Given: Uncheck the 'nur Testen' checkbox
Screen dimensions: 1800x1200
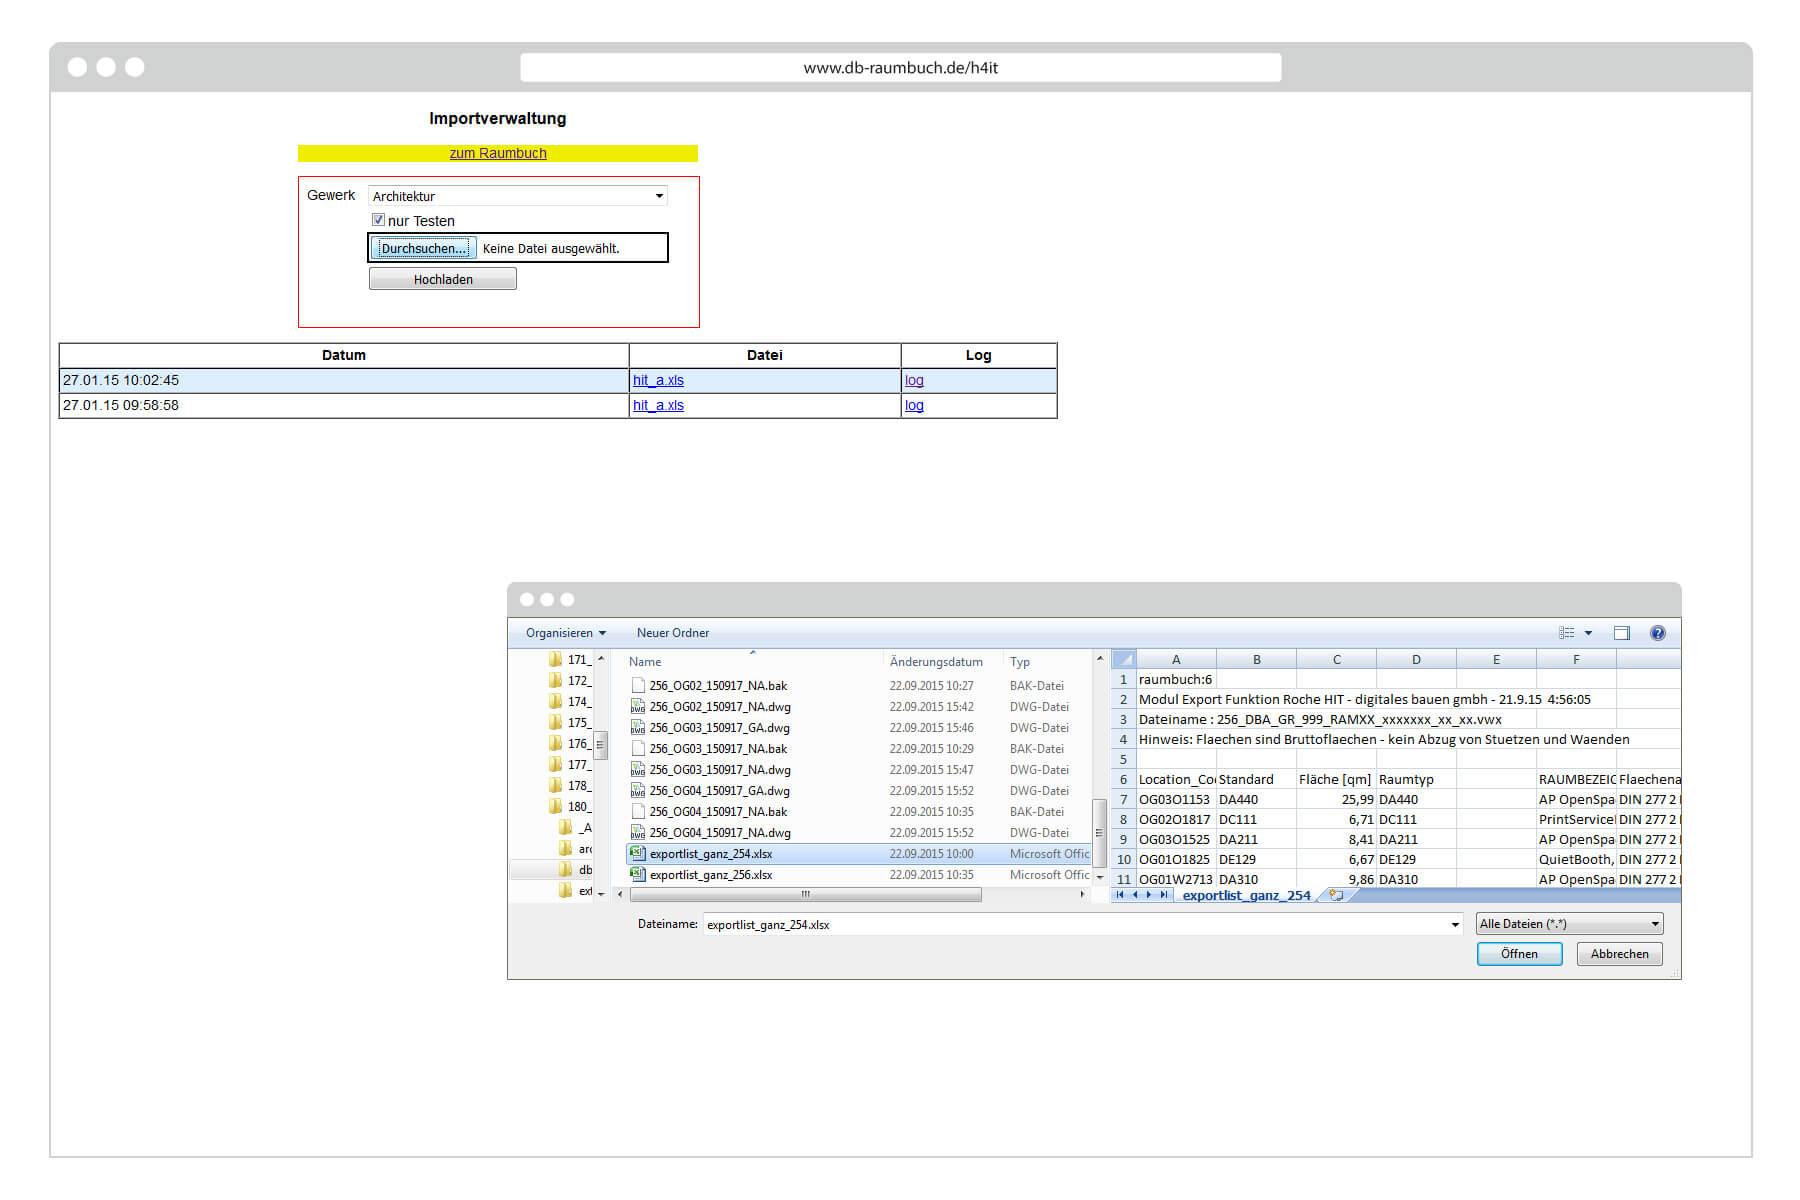Looking at the screenshot, I should pyautogui.click(x=379, y=220).
